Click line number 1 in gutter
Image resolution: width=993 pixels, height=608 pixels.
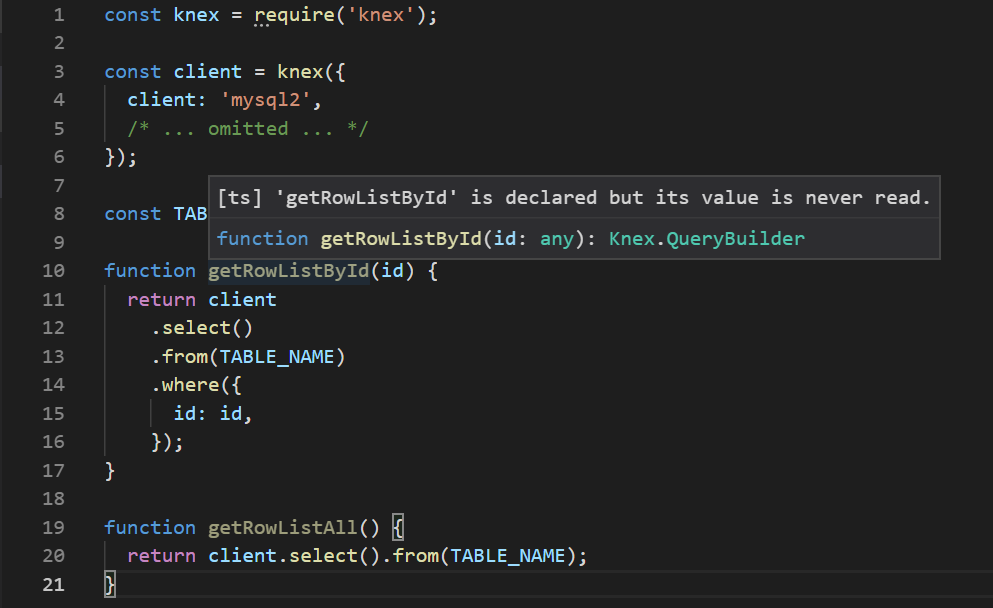(59, 15)
